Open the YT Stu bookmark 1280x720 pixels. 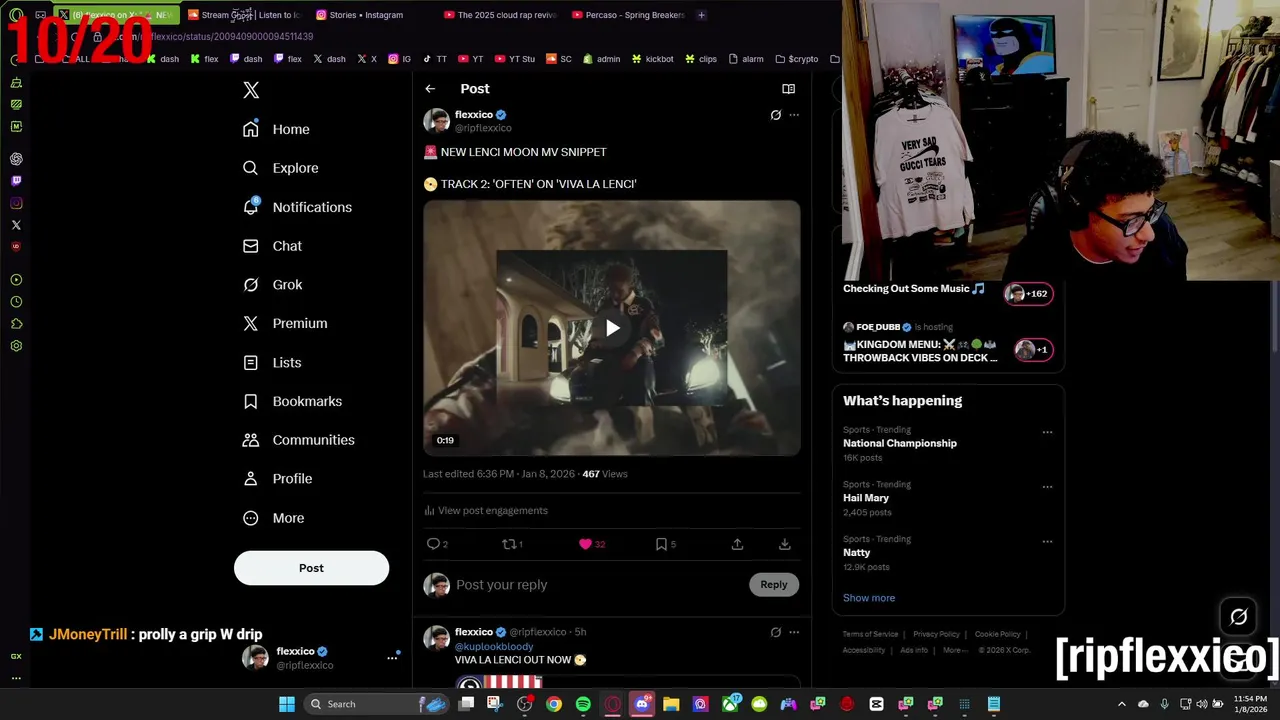[x=515, y=59]
